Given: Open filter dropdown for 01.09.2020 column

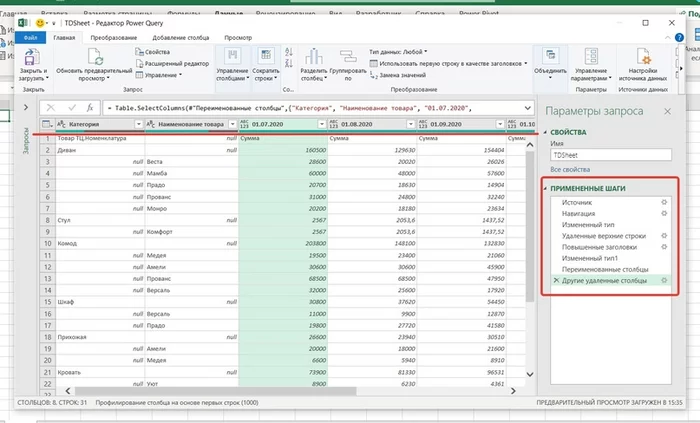Looking at the screenshot, I should (500, 124).
